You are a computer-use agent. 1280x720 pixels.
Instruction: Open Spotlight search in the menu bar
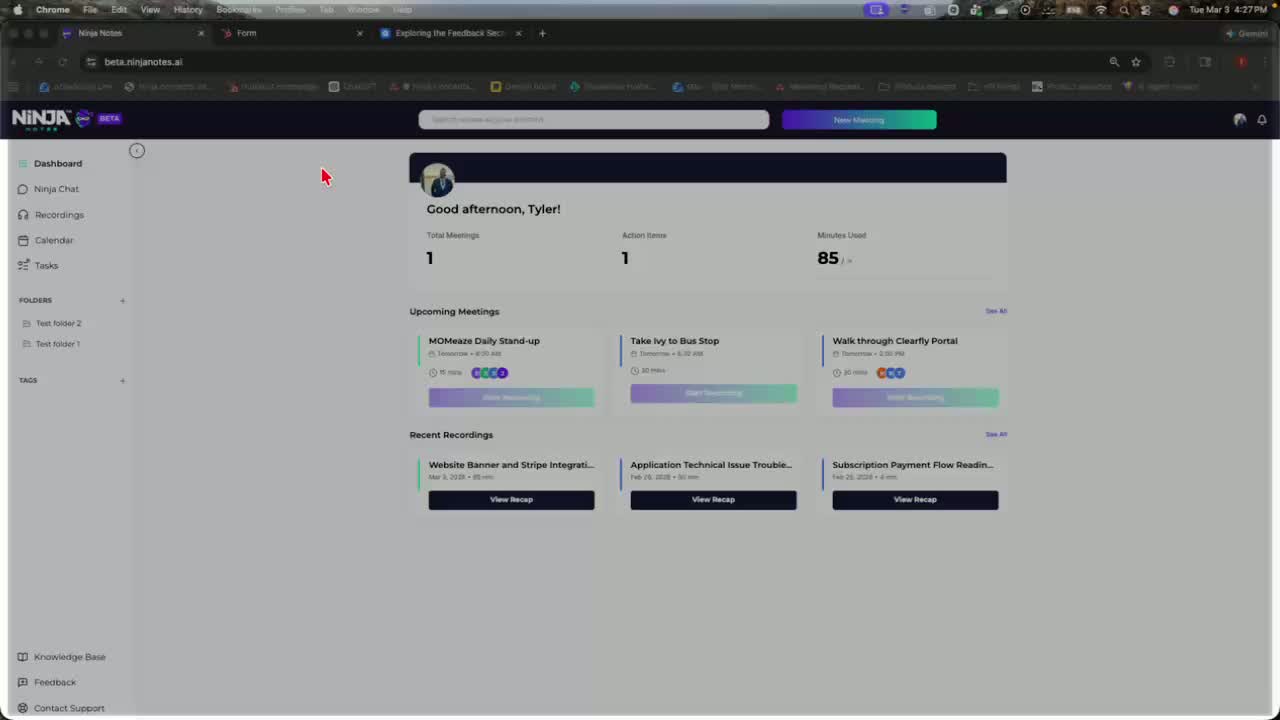pyautogui.click(x=1124, y=10)
